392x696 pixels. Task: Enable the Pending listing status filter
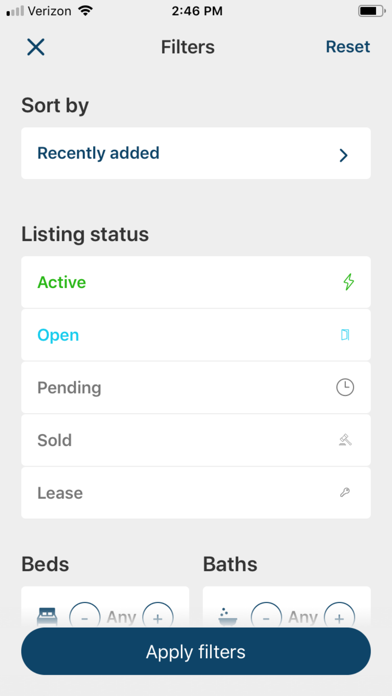(196, 388)
